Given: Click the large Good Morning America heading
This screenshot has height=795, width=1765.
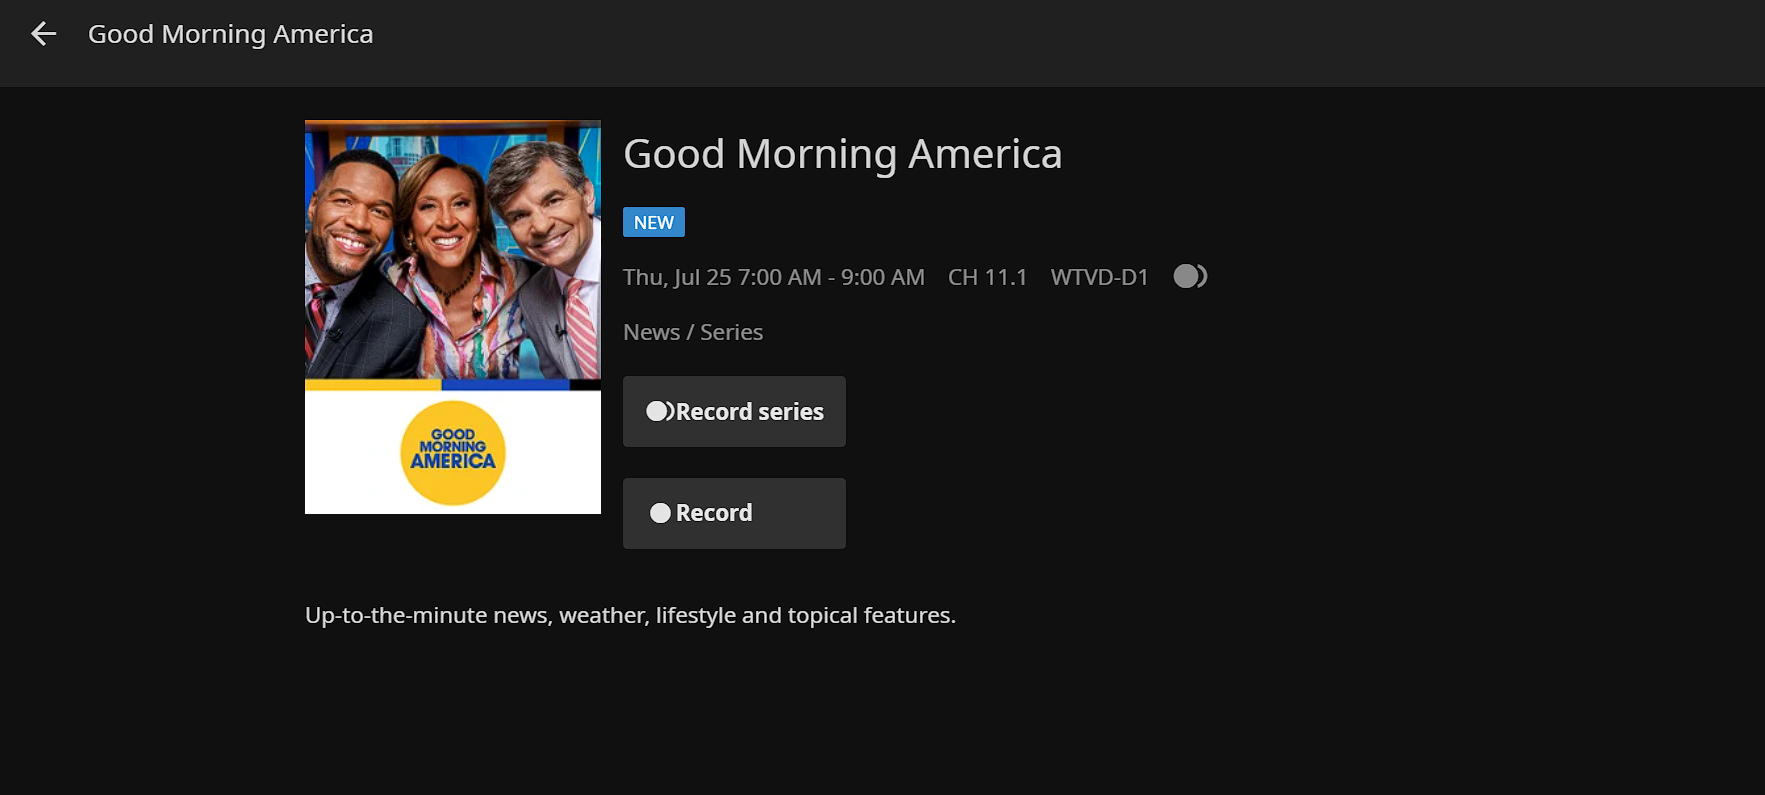Looking at the screenshot, I should pyautogui.click(x=842, y=154).
